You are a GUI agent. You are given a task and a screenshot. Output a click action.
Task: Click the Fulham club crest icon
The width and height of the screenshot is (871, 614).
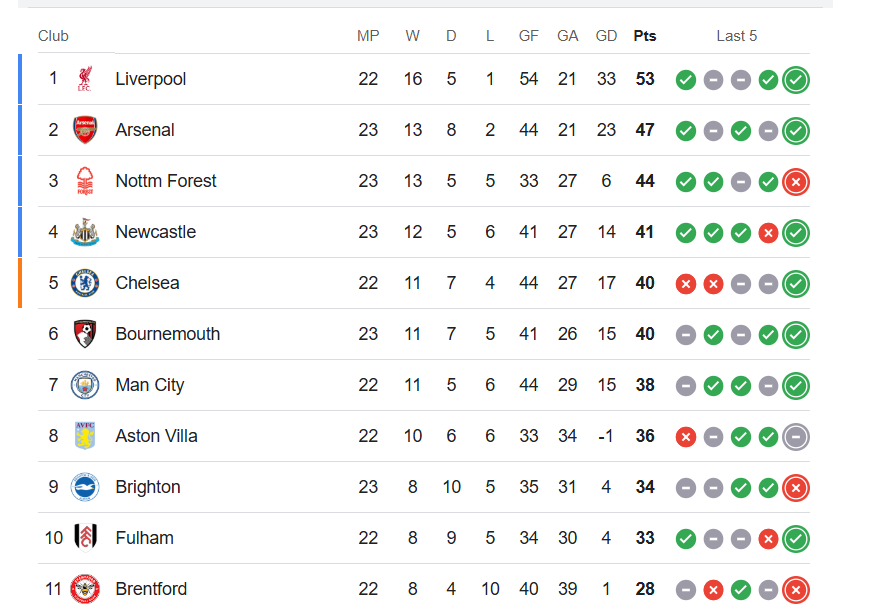(85, 538)
